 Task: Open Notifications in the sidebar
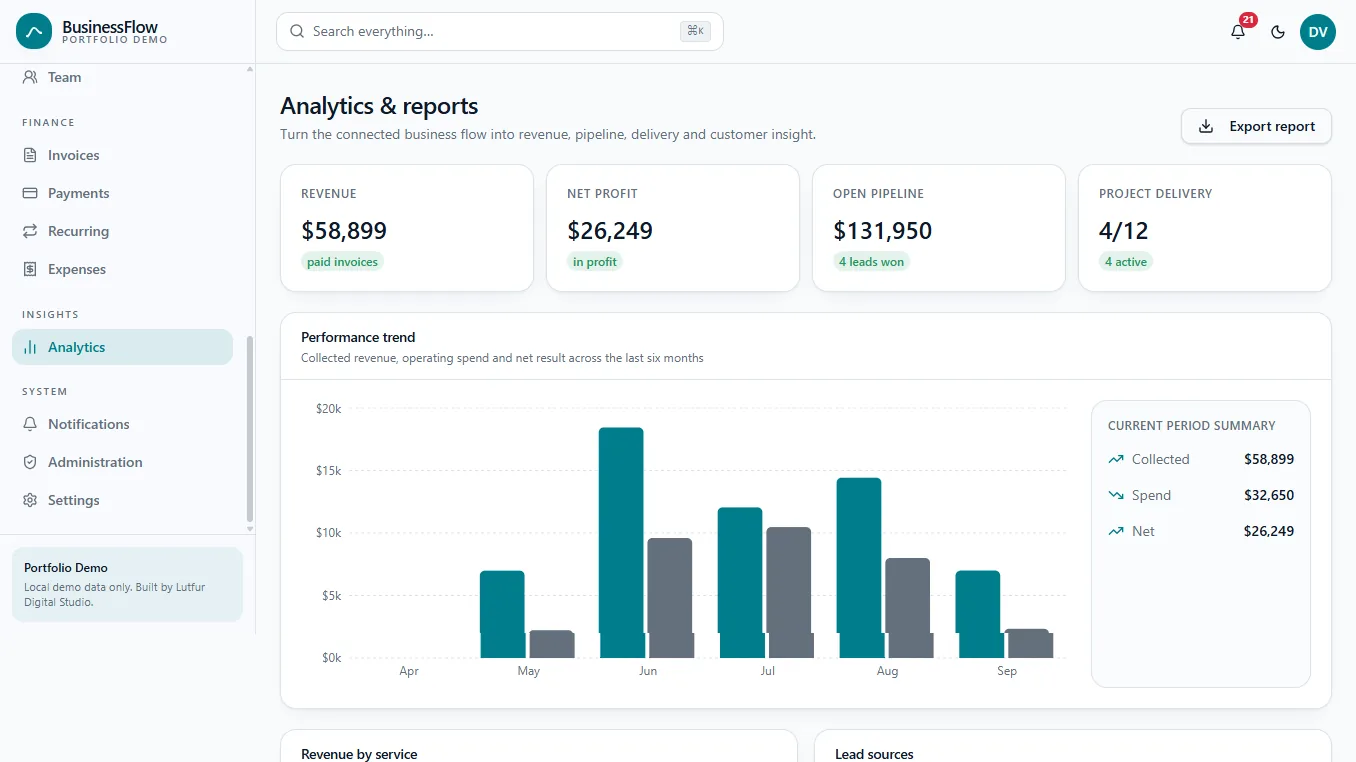pyautogui.click(x=122, y=424)
